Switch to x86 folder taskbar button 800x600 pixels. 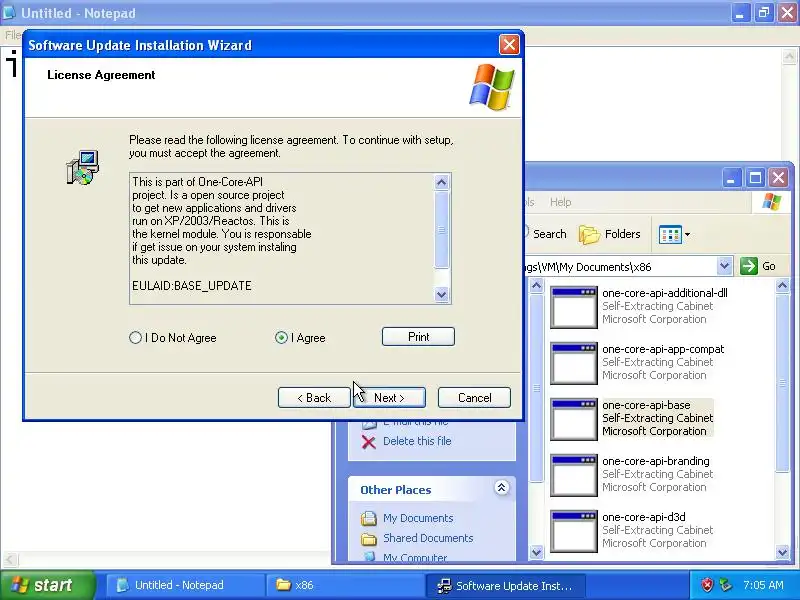345,585
